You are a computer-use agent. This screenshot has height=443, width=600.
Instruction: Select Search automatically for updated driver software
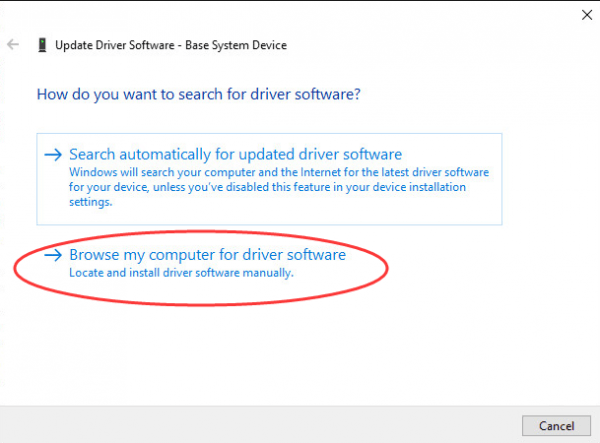click(x=235, y=155)
